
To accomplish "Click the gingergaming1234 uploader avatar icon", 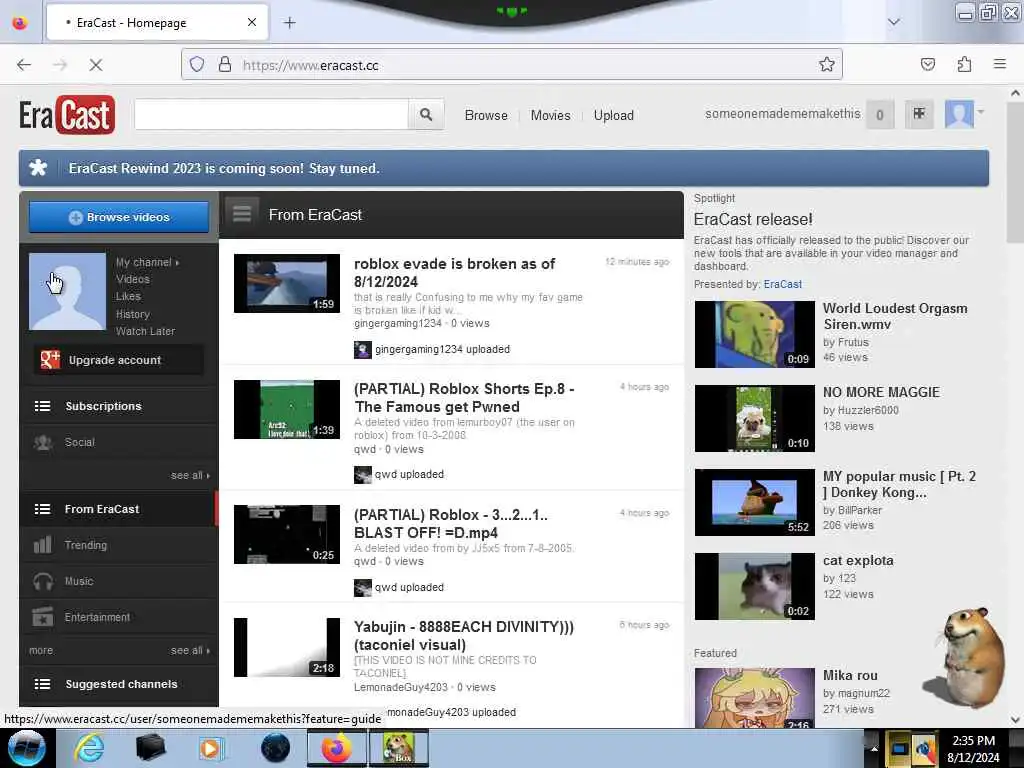I will coord(362,349).
